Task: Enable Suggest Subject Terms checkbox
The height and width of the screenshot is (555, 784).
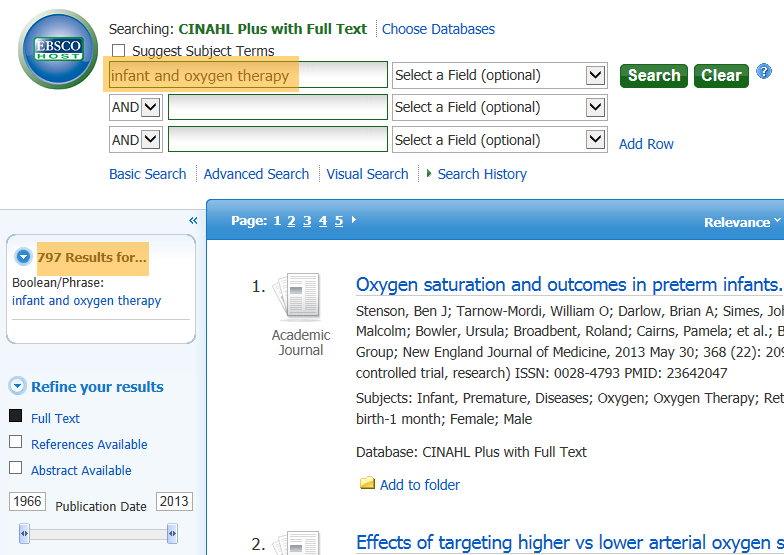Action: (119, 51)
